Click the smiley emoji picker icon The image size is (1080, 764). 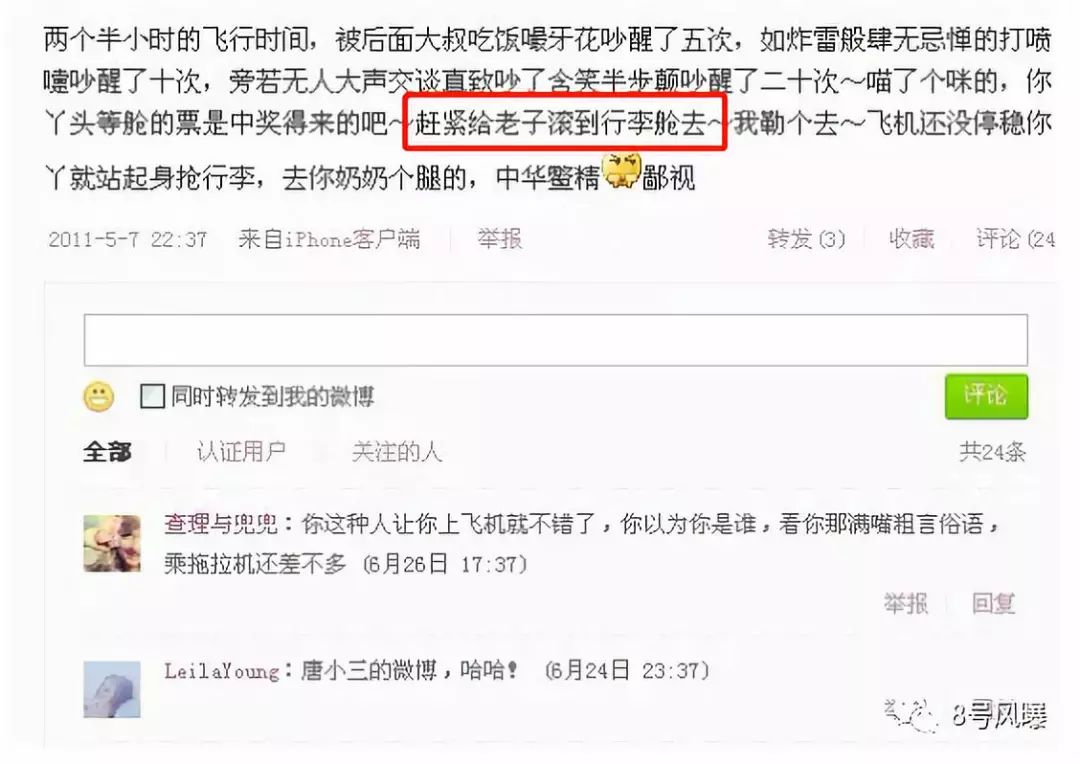coord(98,397)
